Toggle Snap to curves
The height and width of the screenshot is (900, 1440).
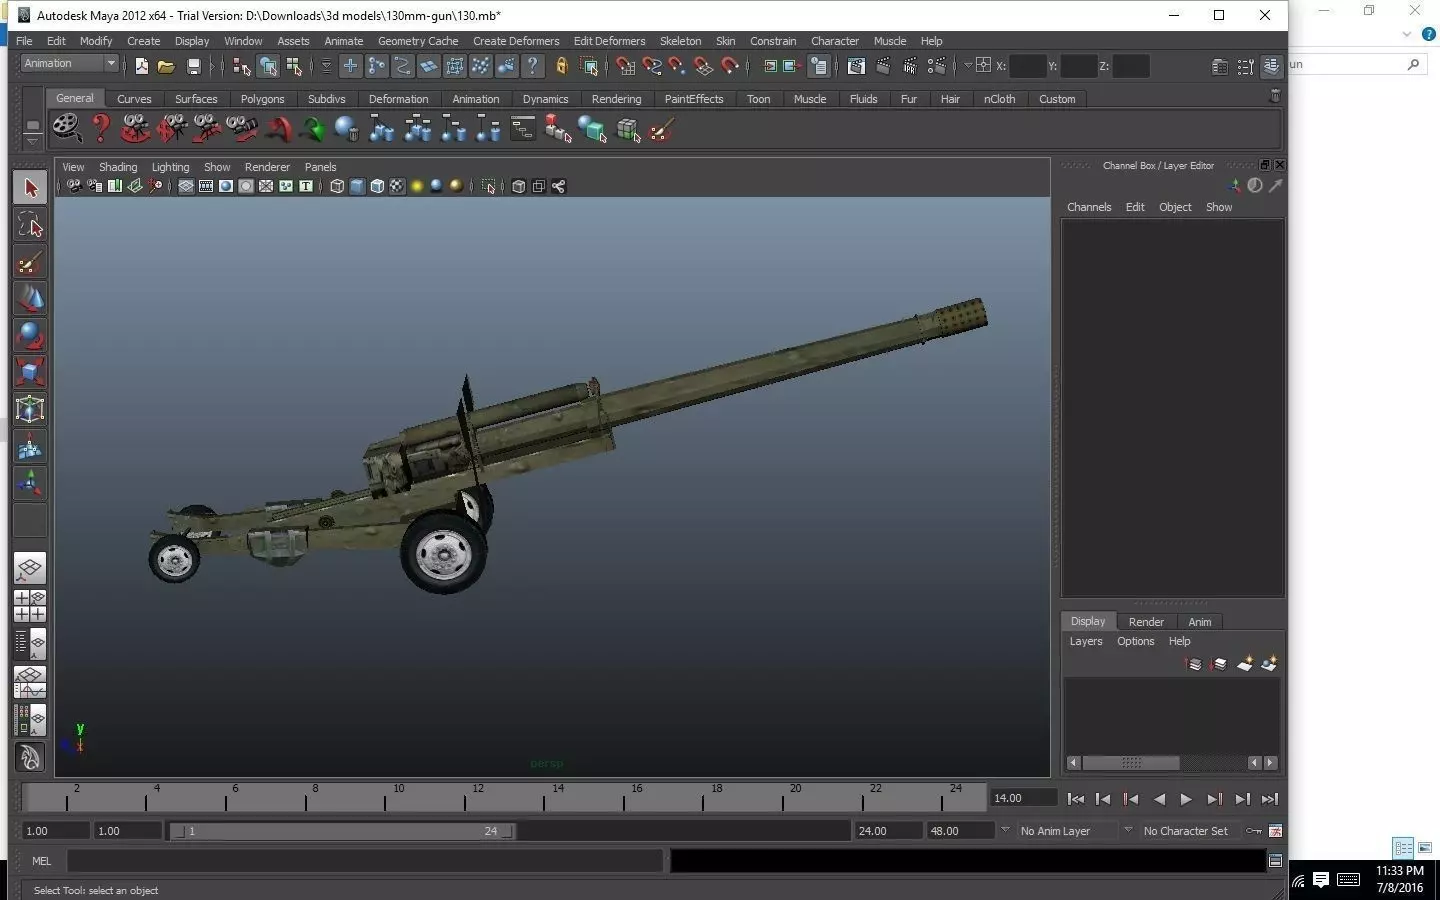coord(652,66)
